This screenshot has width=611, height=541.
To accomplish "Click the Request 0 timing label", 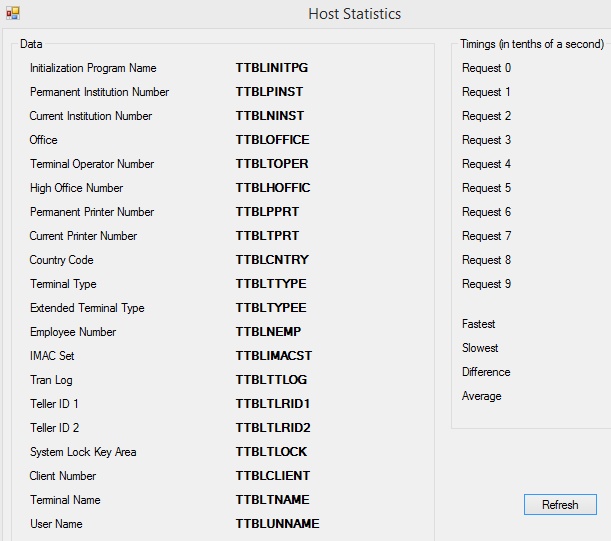I will pos(486,68).
